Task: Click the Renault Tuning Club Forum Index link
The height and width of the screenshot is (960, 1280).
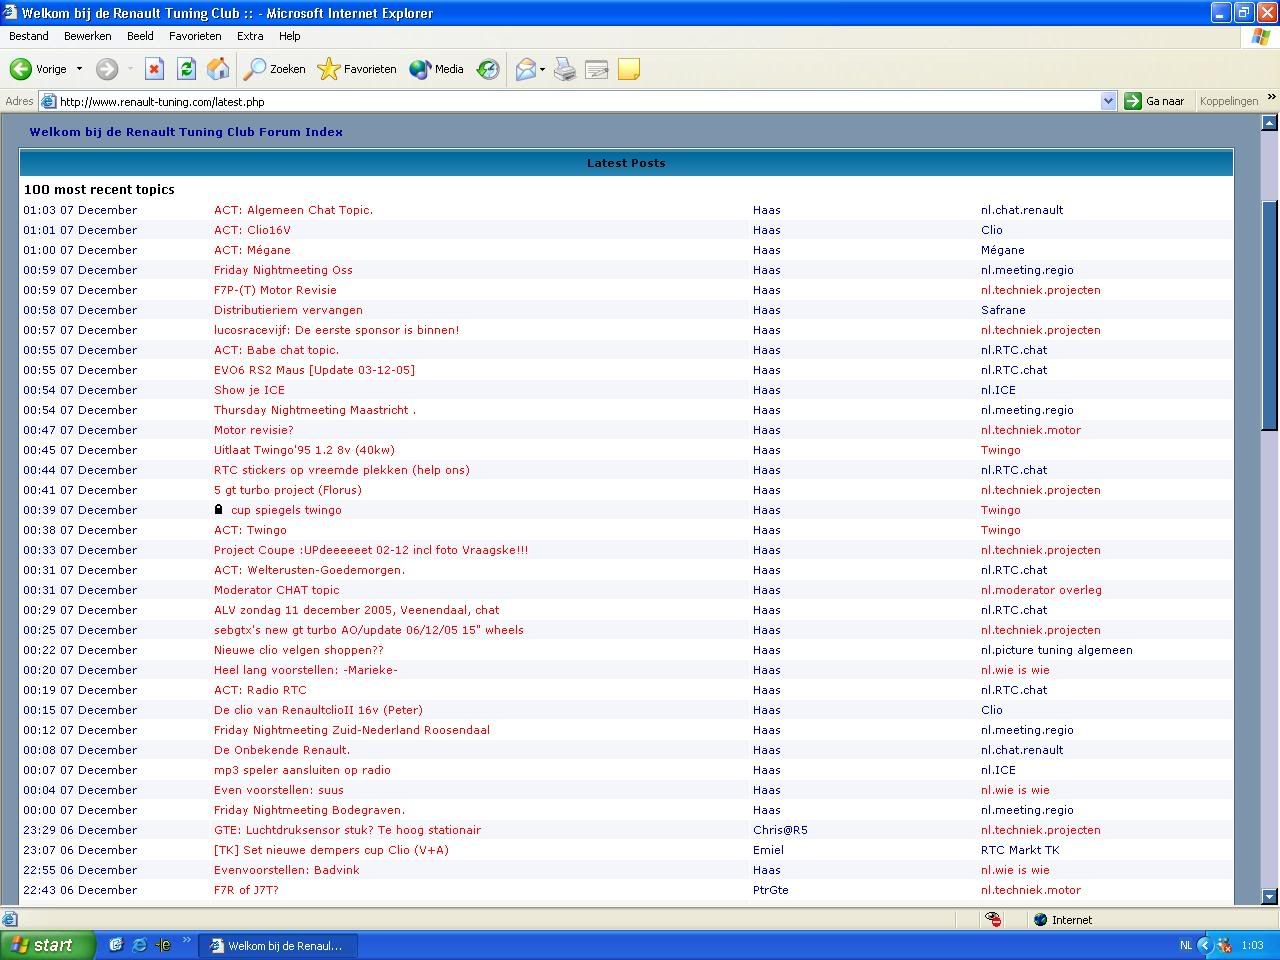Action: coord(186,132)
